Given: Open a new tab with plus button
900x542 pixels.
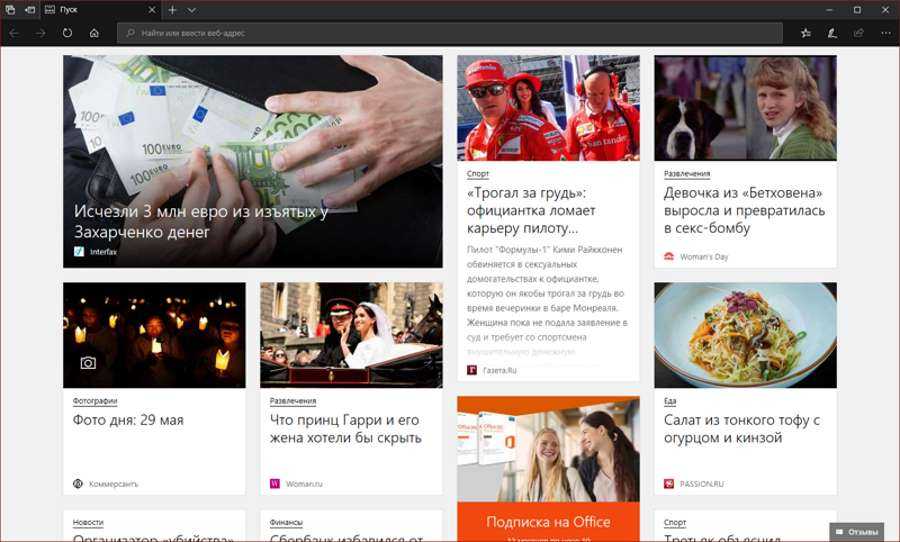Looking at the screenshot, I should pos(173,10).
